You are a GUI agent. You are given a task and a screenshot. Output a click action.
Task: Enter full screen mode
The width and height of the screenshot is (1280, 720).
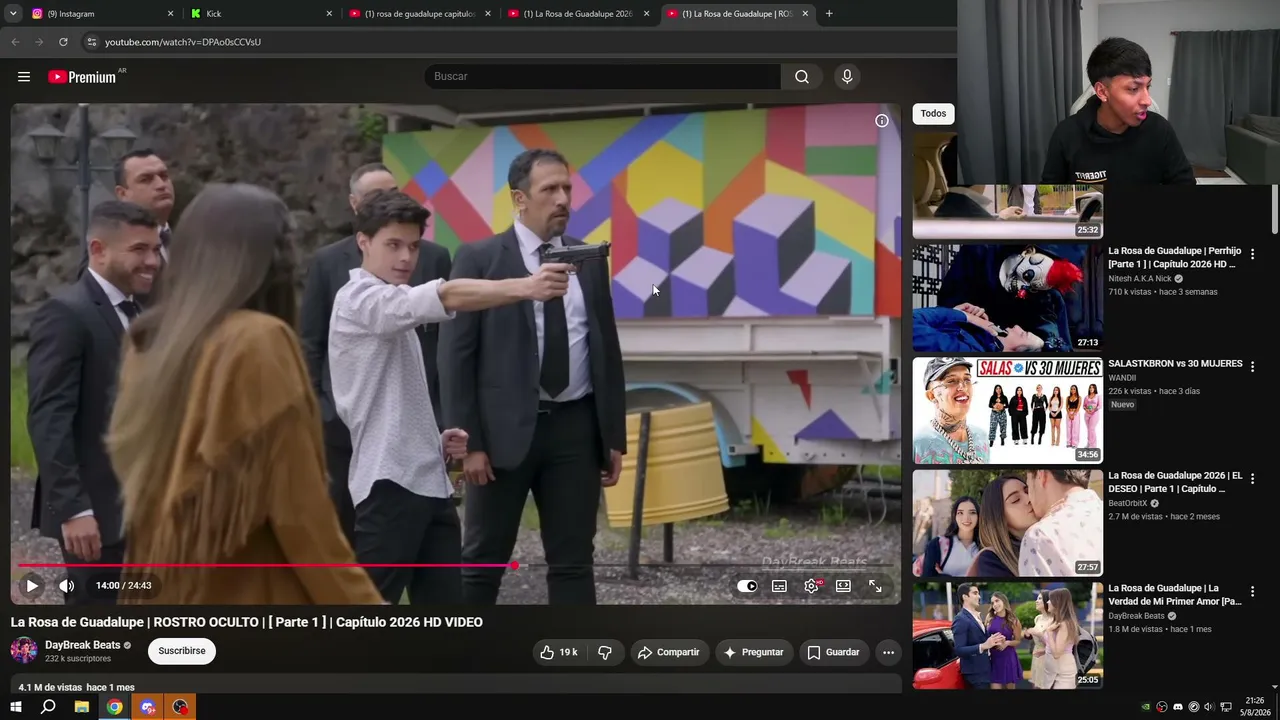click(x=875, y=586)
